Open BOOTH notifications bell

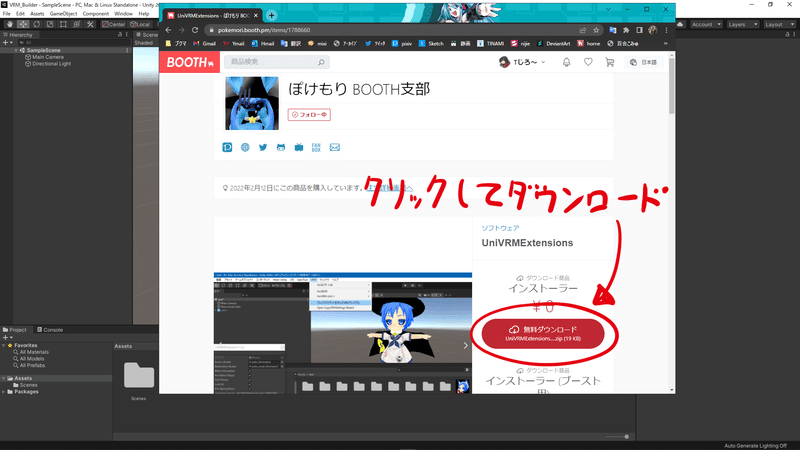566,62
